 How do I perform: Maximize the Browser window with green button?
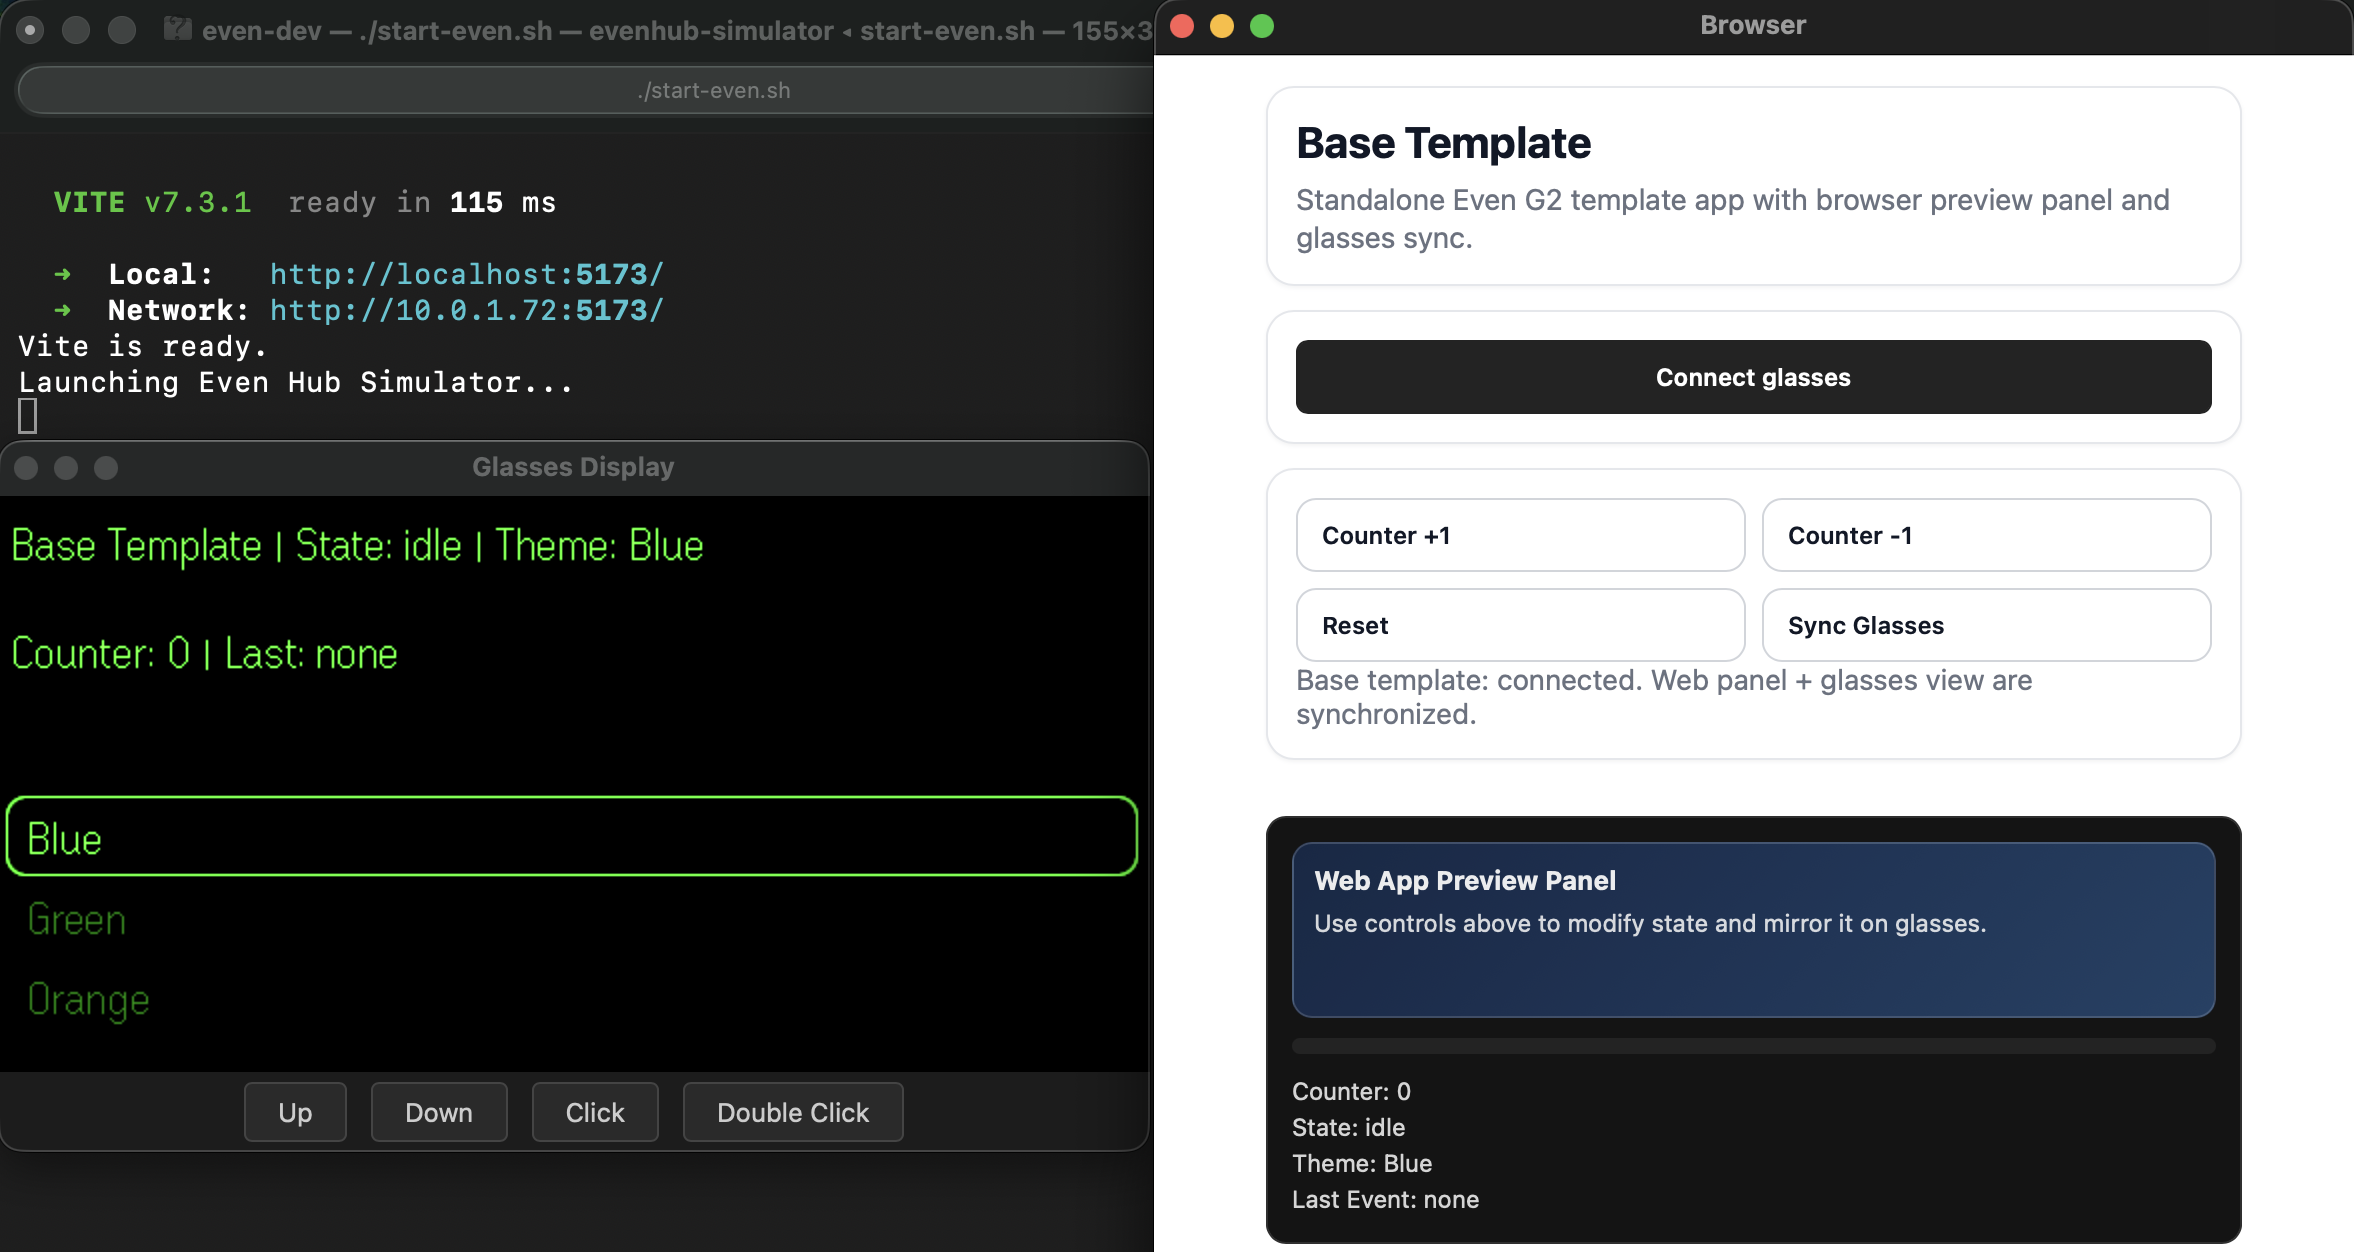[1262, 26]
